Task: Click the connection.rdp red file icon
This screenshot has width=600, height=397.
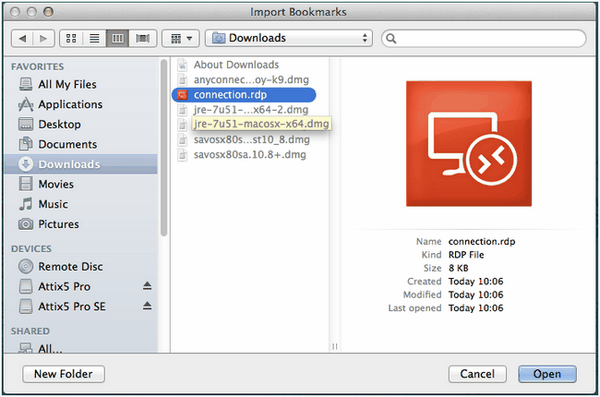Action: [182, 95]
